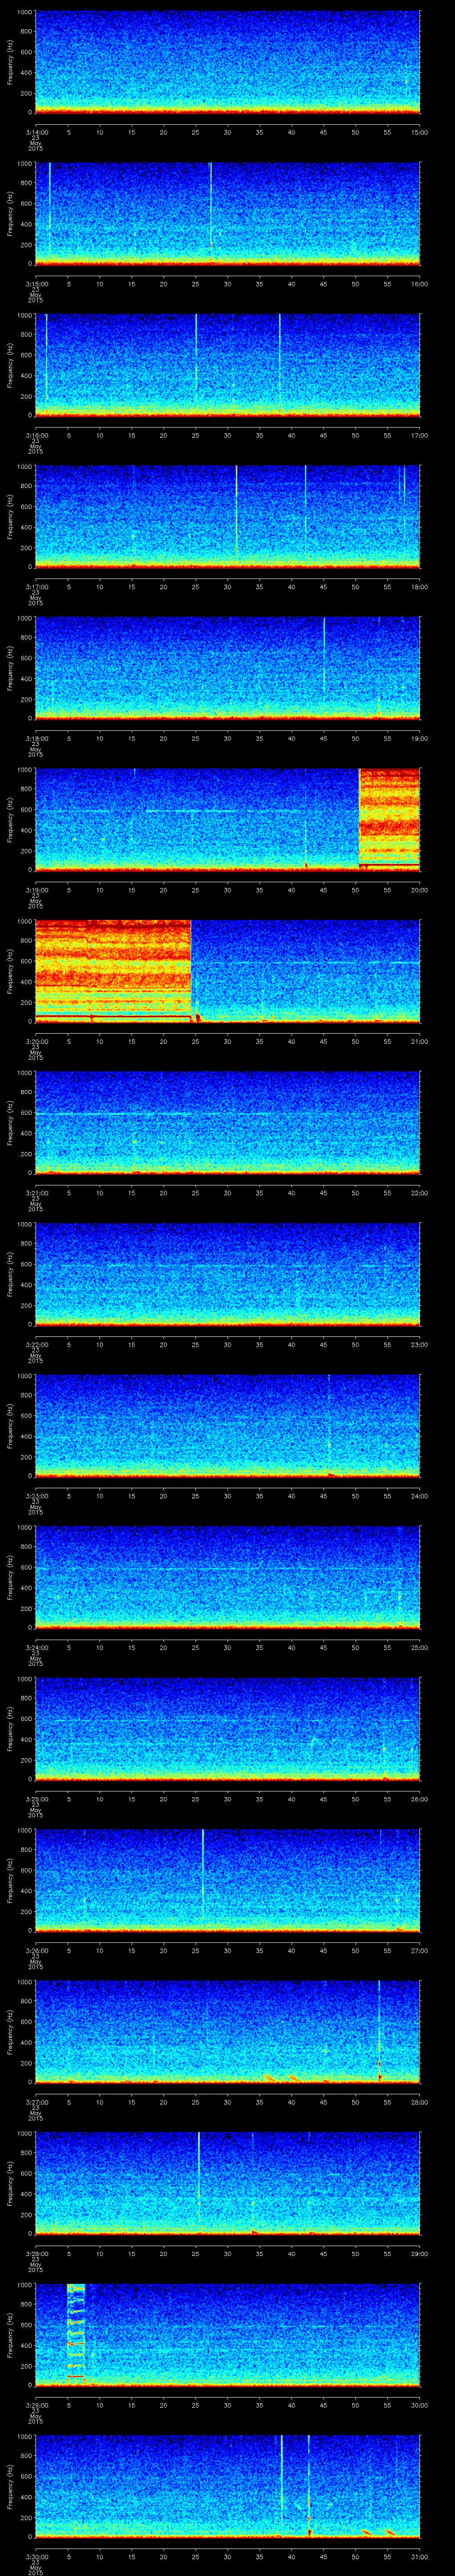Image resolution: width=455 pixels, height=2576 pixels.
Task: Click the bright vertical line near 31 seconds after 3:17:00
Action: tap(236, 510)
